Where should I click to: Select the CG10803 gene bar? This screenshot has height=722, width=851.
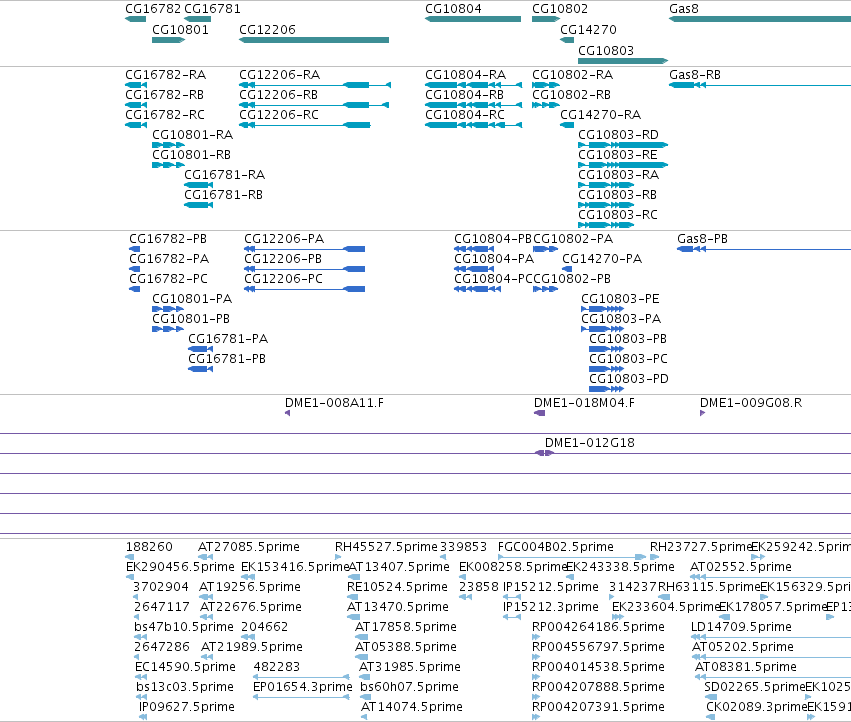623,61
